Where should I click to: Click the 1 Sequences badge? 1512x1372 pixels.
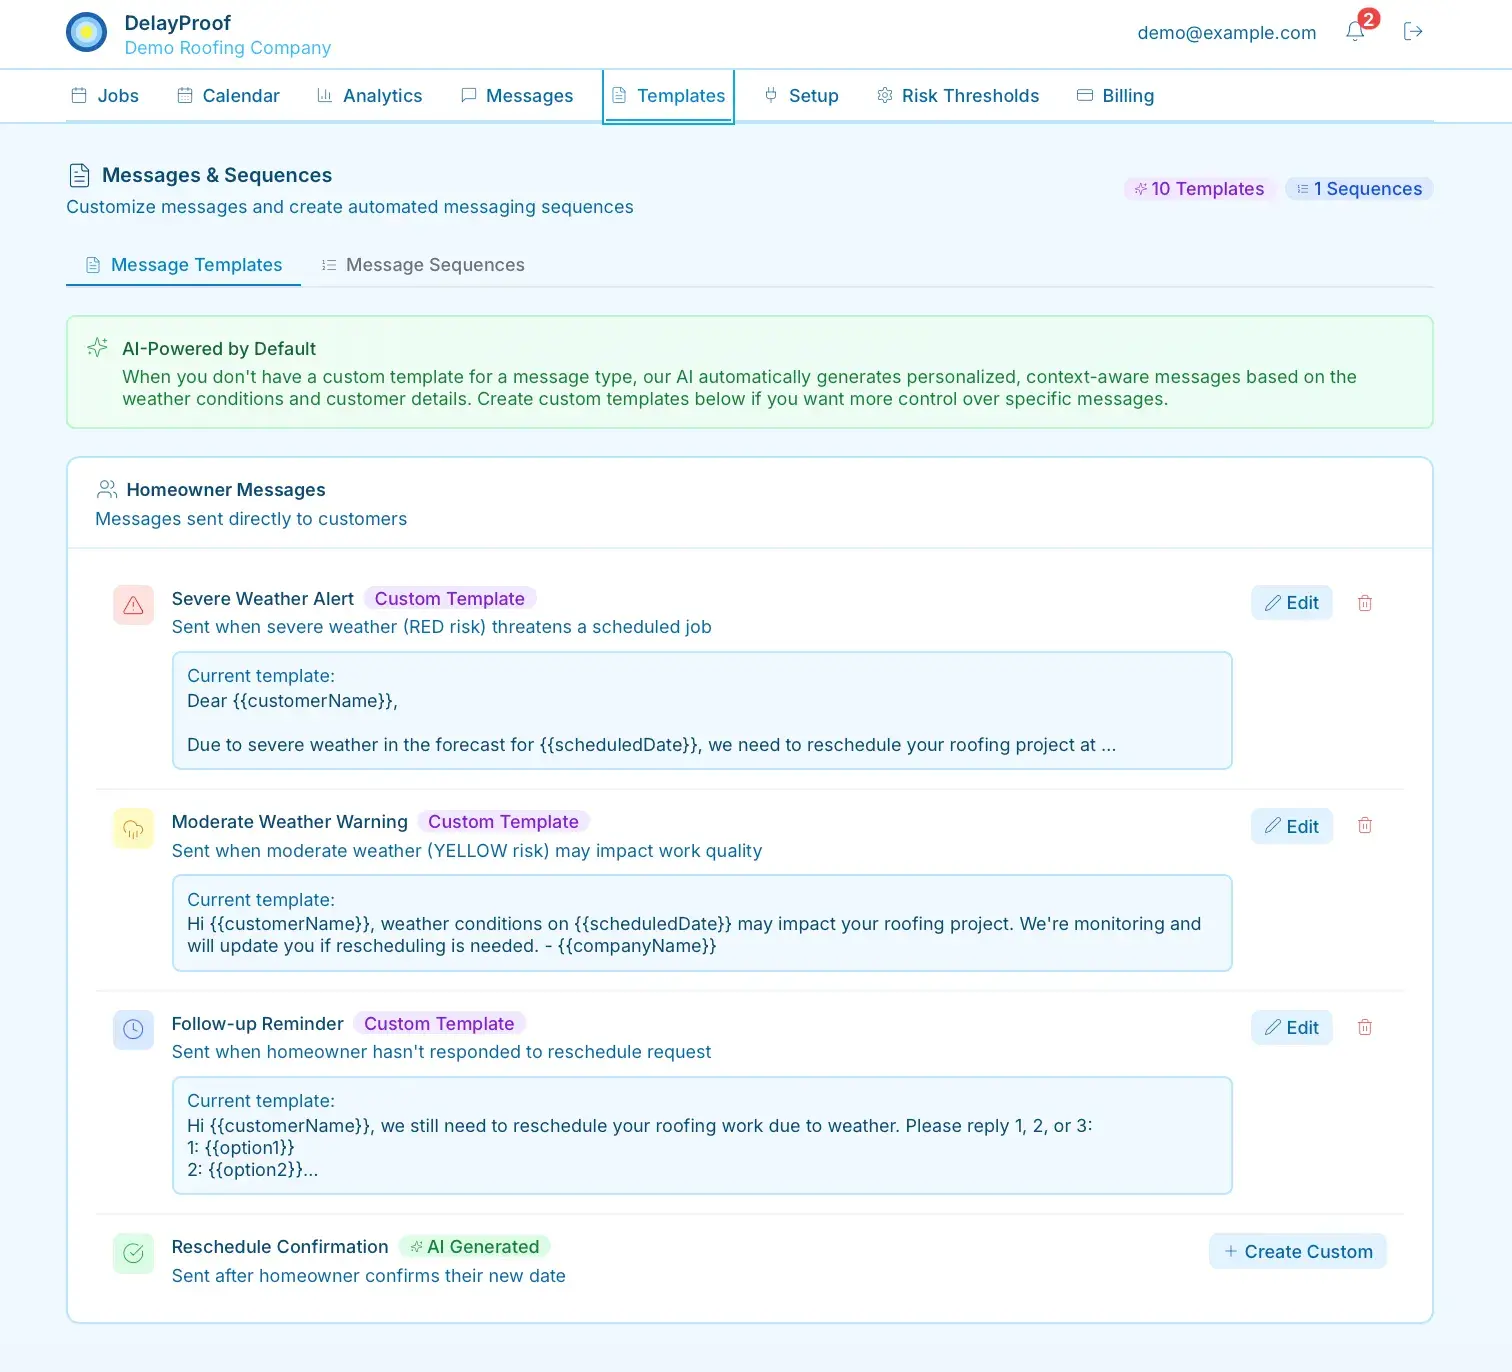click(1359, 189)
